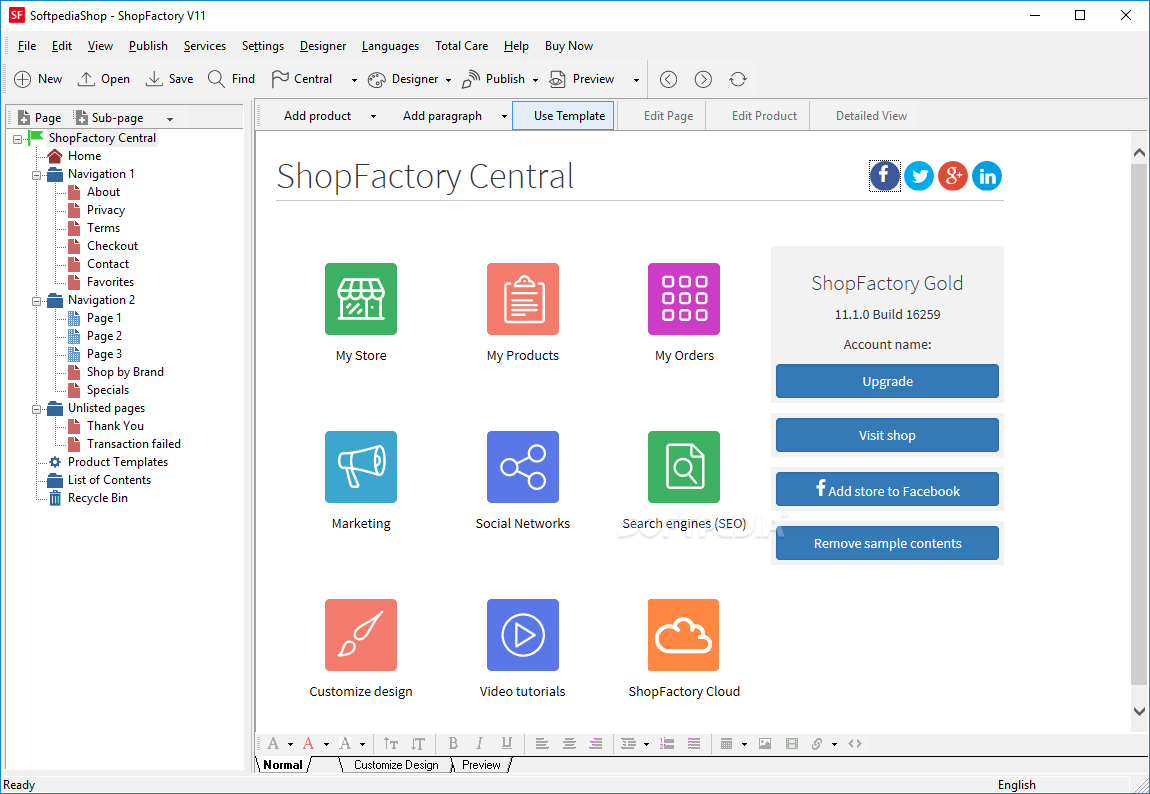Open the Search engines (SEO) icon
Image resolution: width=1150 pixels, height=794 pixels.
click(x=684, y=467)
